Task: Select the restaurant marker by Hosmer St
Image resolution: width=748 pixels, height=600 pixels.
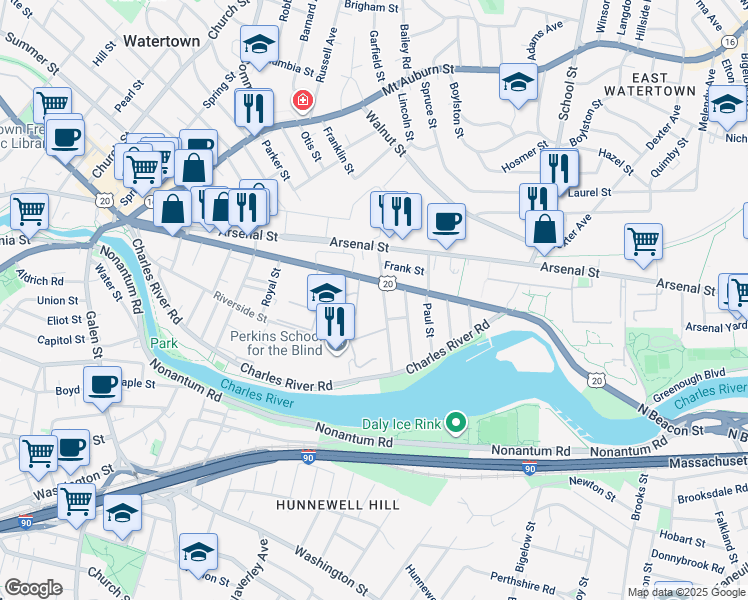Action: (x=559, y=168)
